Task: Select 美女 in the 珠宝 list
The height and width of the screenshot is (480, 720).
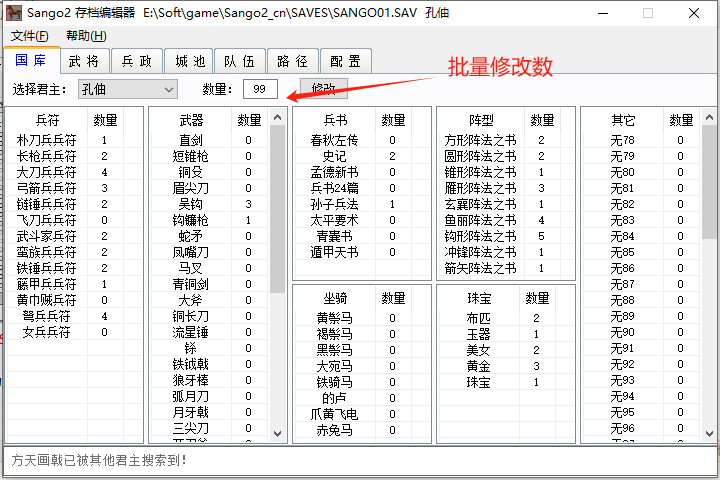Action: click(x=479, y=350)
